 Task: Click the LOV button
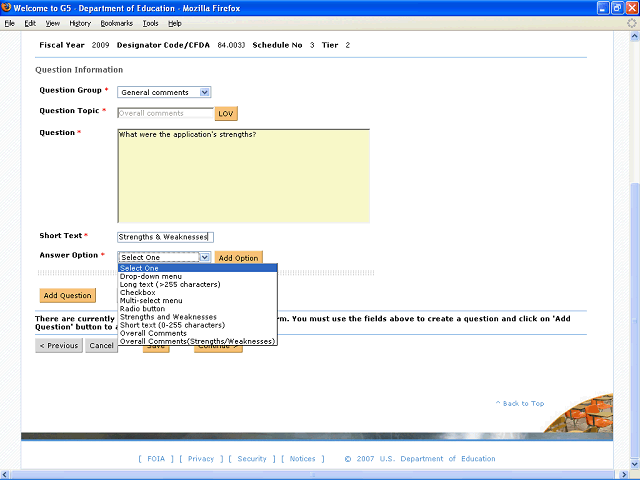(226, 113)
